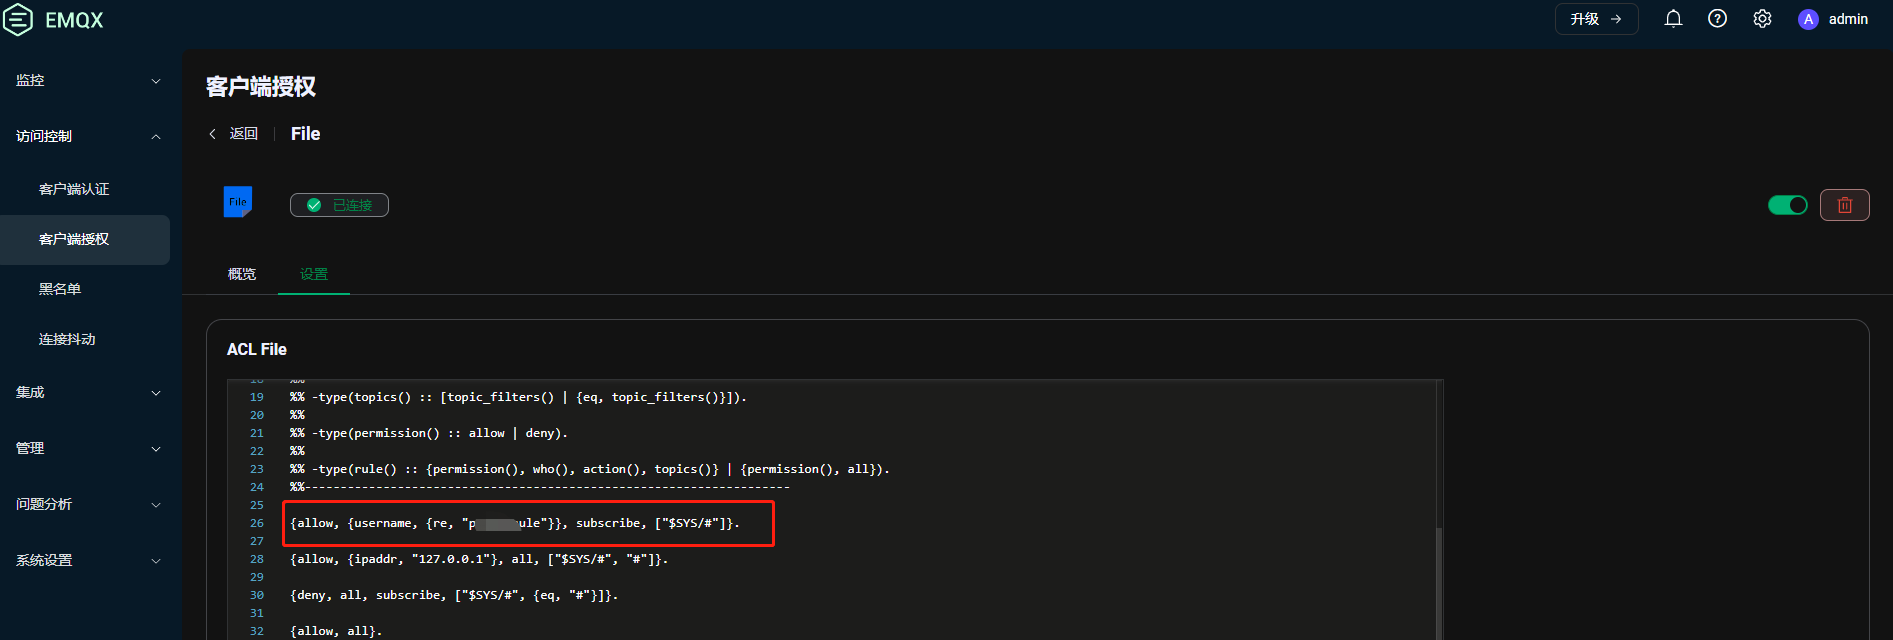
Task: Click the File authorization source icon
Action: pyautogui.click(x=238, y=200)
